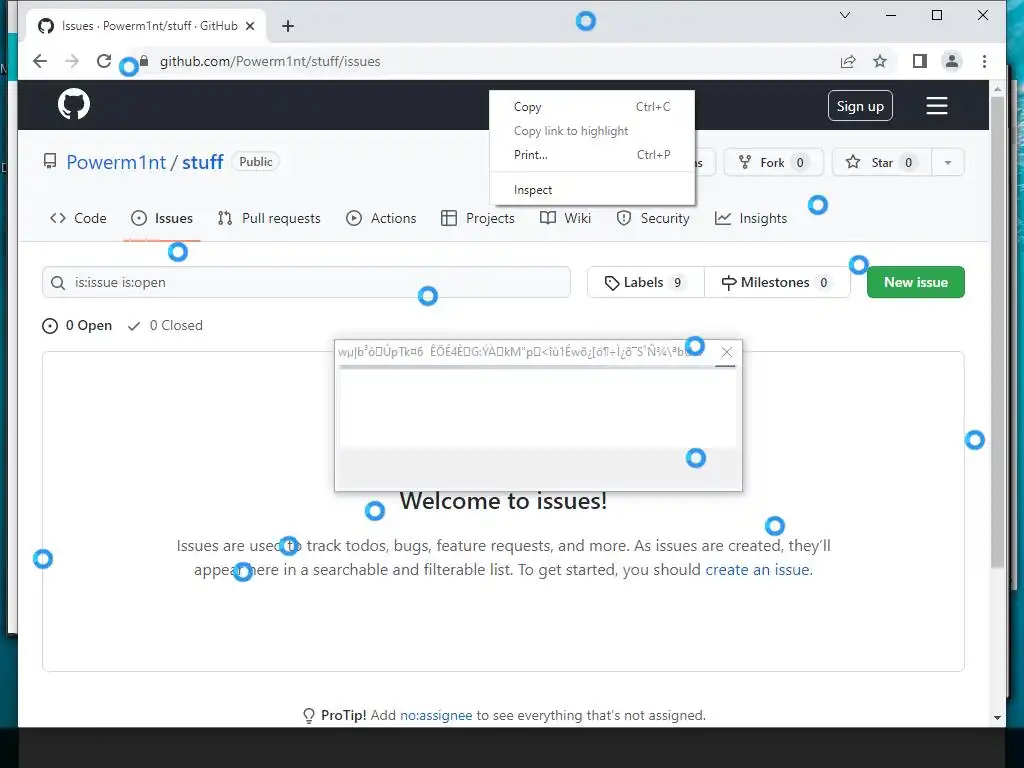
Task: Select Copy link to highlight
Action: coord(592,131)
